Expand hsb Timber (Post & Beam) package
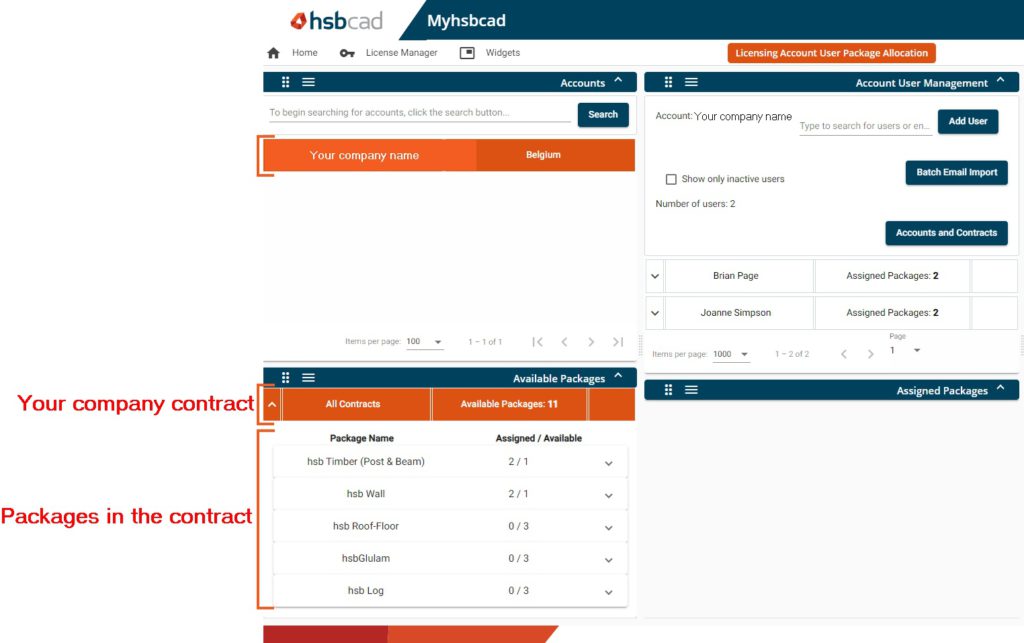Image resolution: width=1024 pixels, height=643 pixels. (x=609, y=463)
